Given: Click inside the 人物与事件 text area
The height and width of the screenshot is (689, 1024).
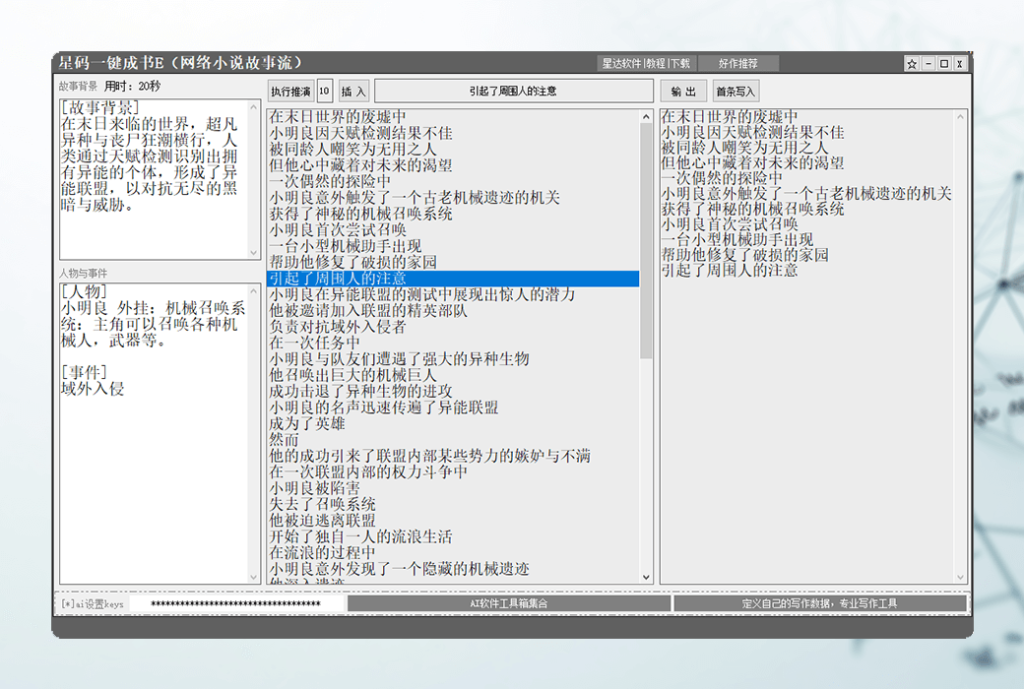Looking at the screenshot, I should pyautogui.click(x=154, y=434).
